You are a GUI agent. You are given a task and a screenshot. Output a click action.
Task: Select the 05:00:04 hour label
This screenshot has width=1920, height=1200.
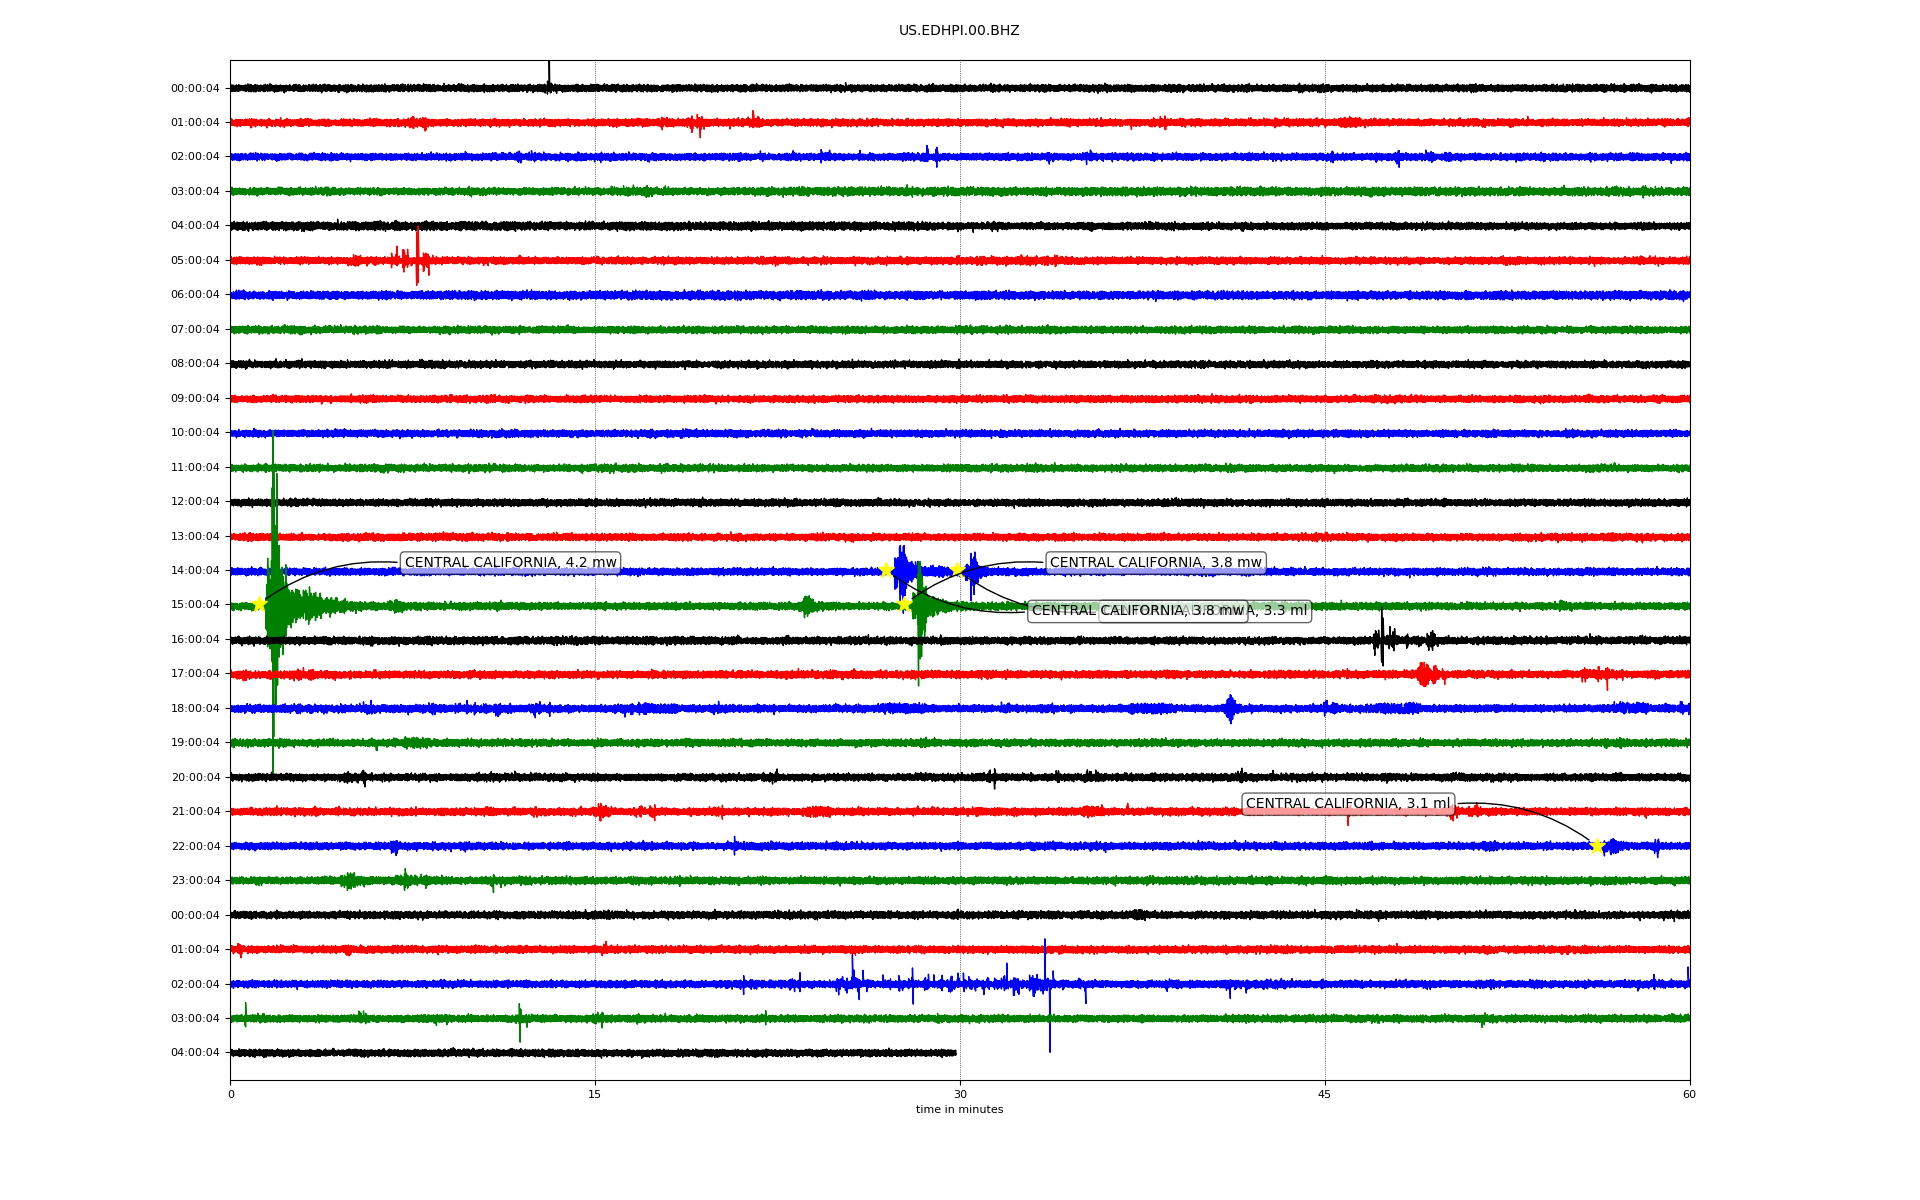(195, 261)
